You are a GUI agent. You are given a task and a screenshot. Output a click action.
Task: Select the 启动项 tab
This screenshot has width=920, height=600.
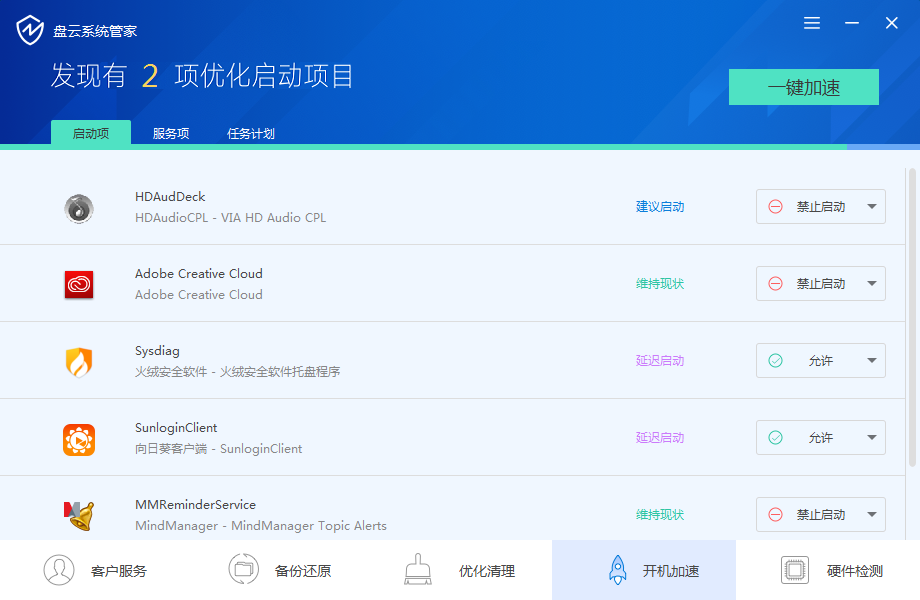(x=91, y=133)
